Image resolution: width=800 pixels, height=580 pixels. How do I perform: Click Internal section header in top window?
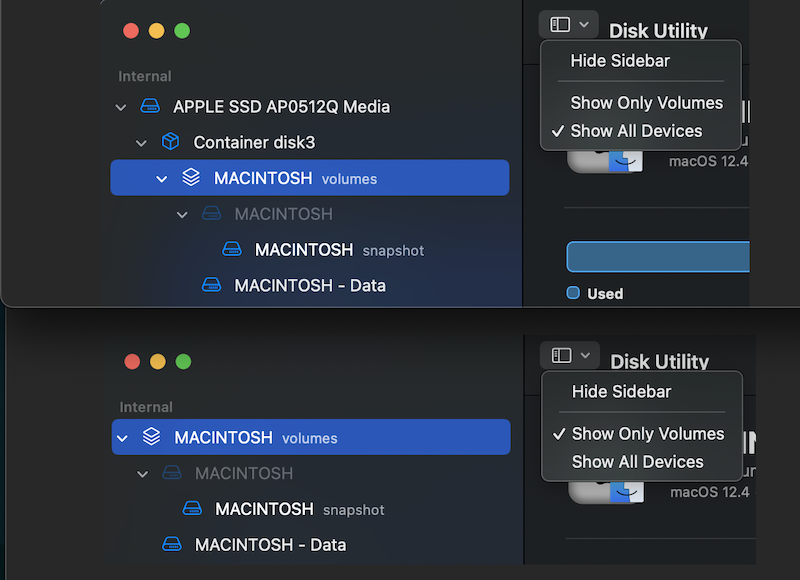coord(145,76)
